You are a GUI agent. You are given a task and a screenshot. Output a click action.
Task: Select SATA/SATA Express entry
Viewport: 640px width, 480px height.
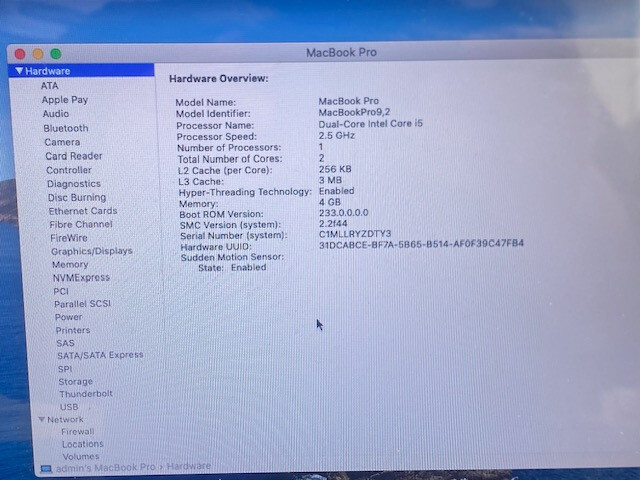[100, 355]
